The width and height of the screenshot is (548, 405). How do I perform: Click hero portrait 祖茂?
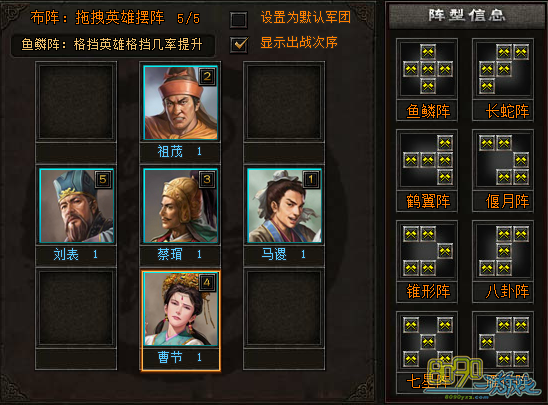tap(181, 103)
